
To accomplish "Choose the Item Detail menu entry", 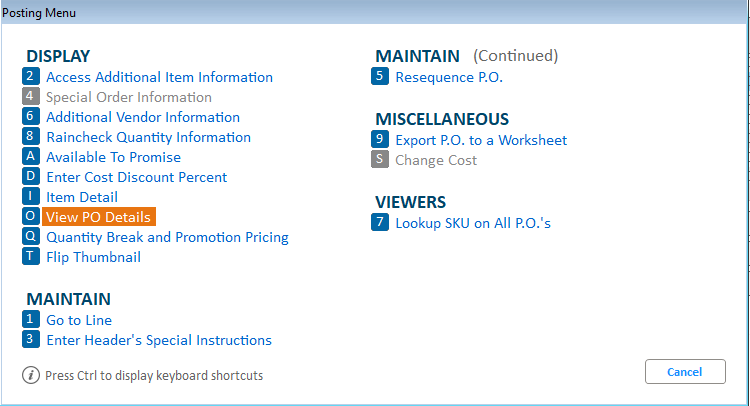I will (x=82, y=197).
